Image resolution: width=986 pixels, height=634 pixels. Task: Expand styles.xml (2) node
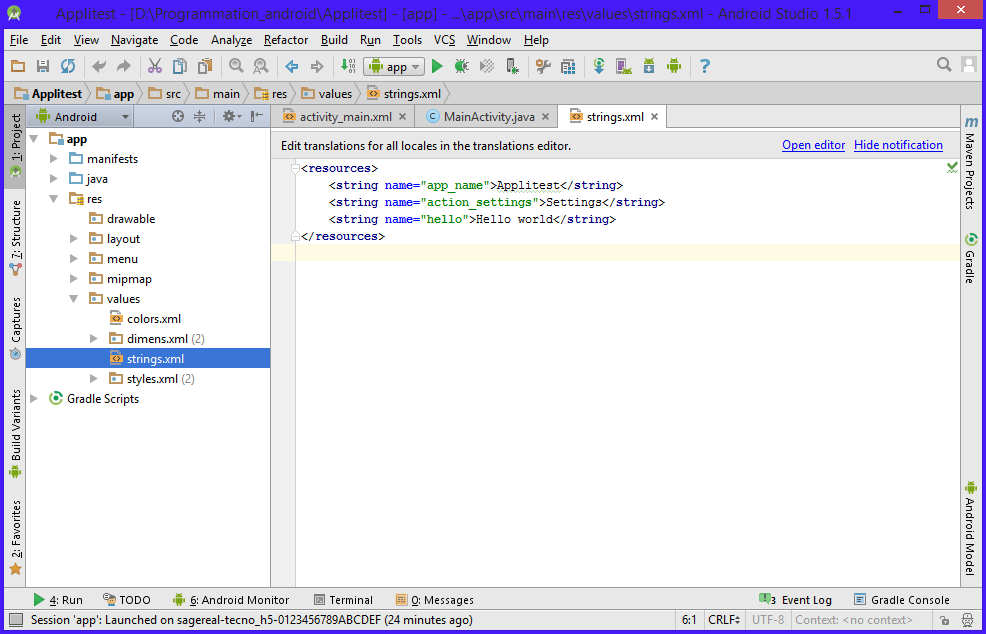click(x=94, y=379)
